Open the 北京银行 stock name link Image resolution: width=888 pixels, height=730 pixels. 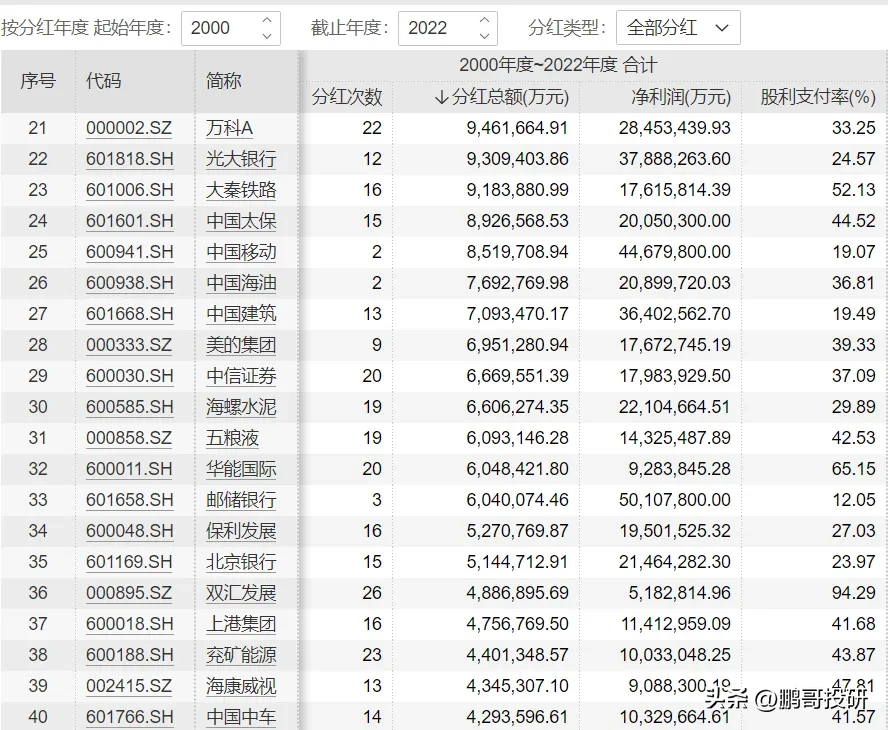coord(241,562)
